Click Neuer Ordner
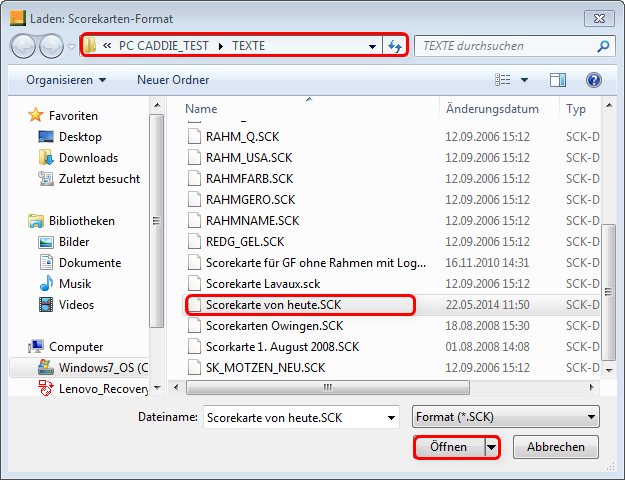The width and height of the screenshot is (625, 480). coord(173,80)
